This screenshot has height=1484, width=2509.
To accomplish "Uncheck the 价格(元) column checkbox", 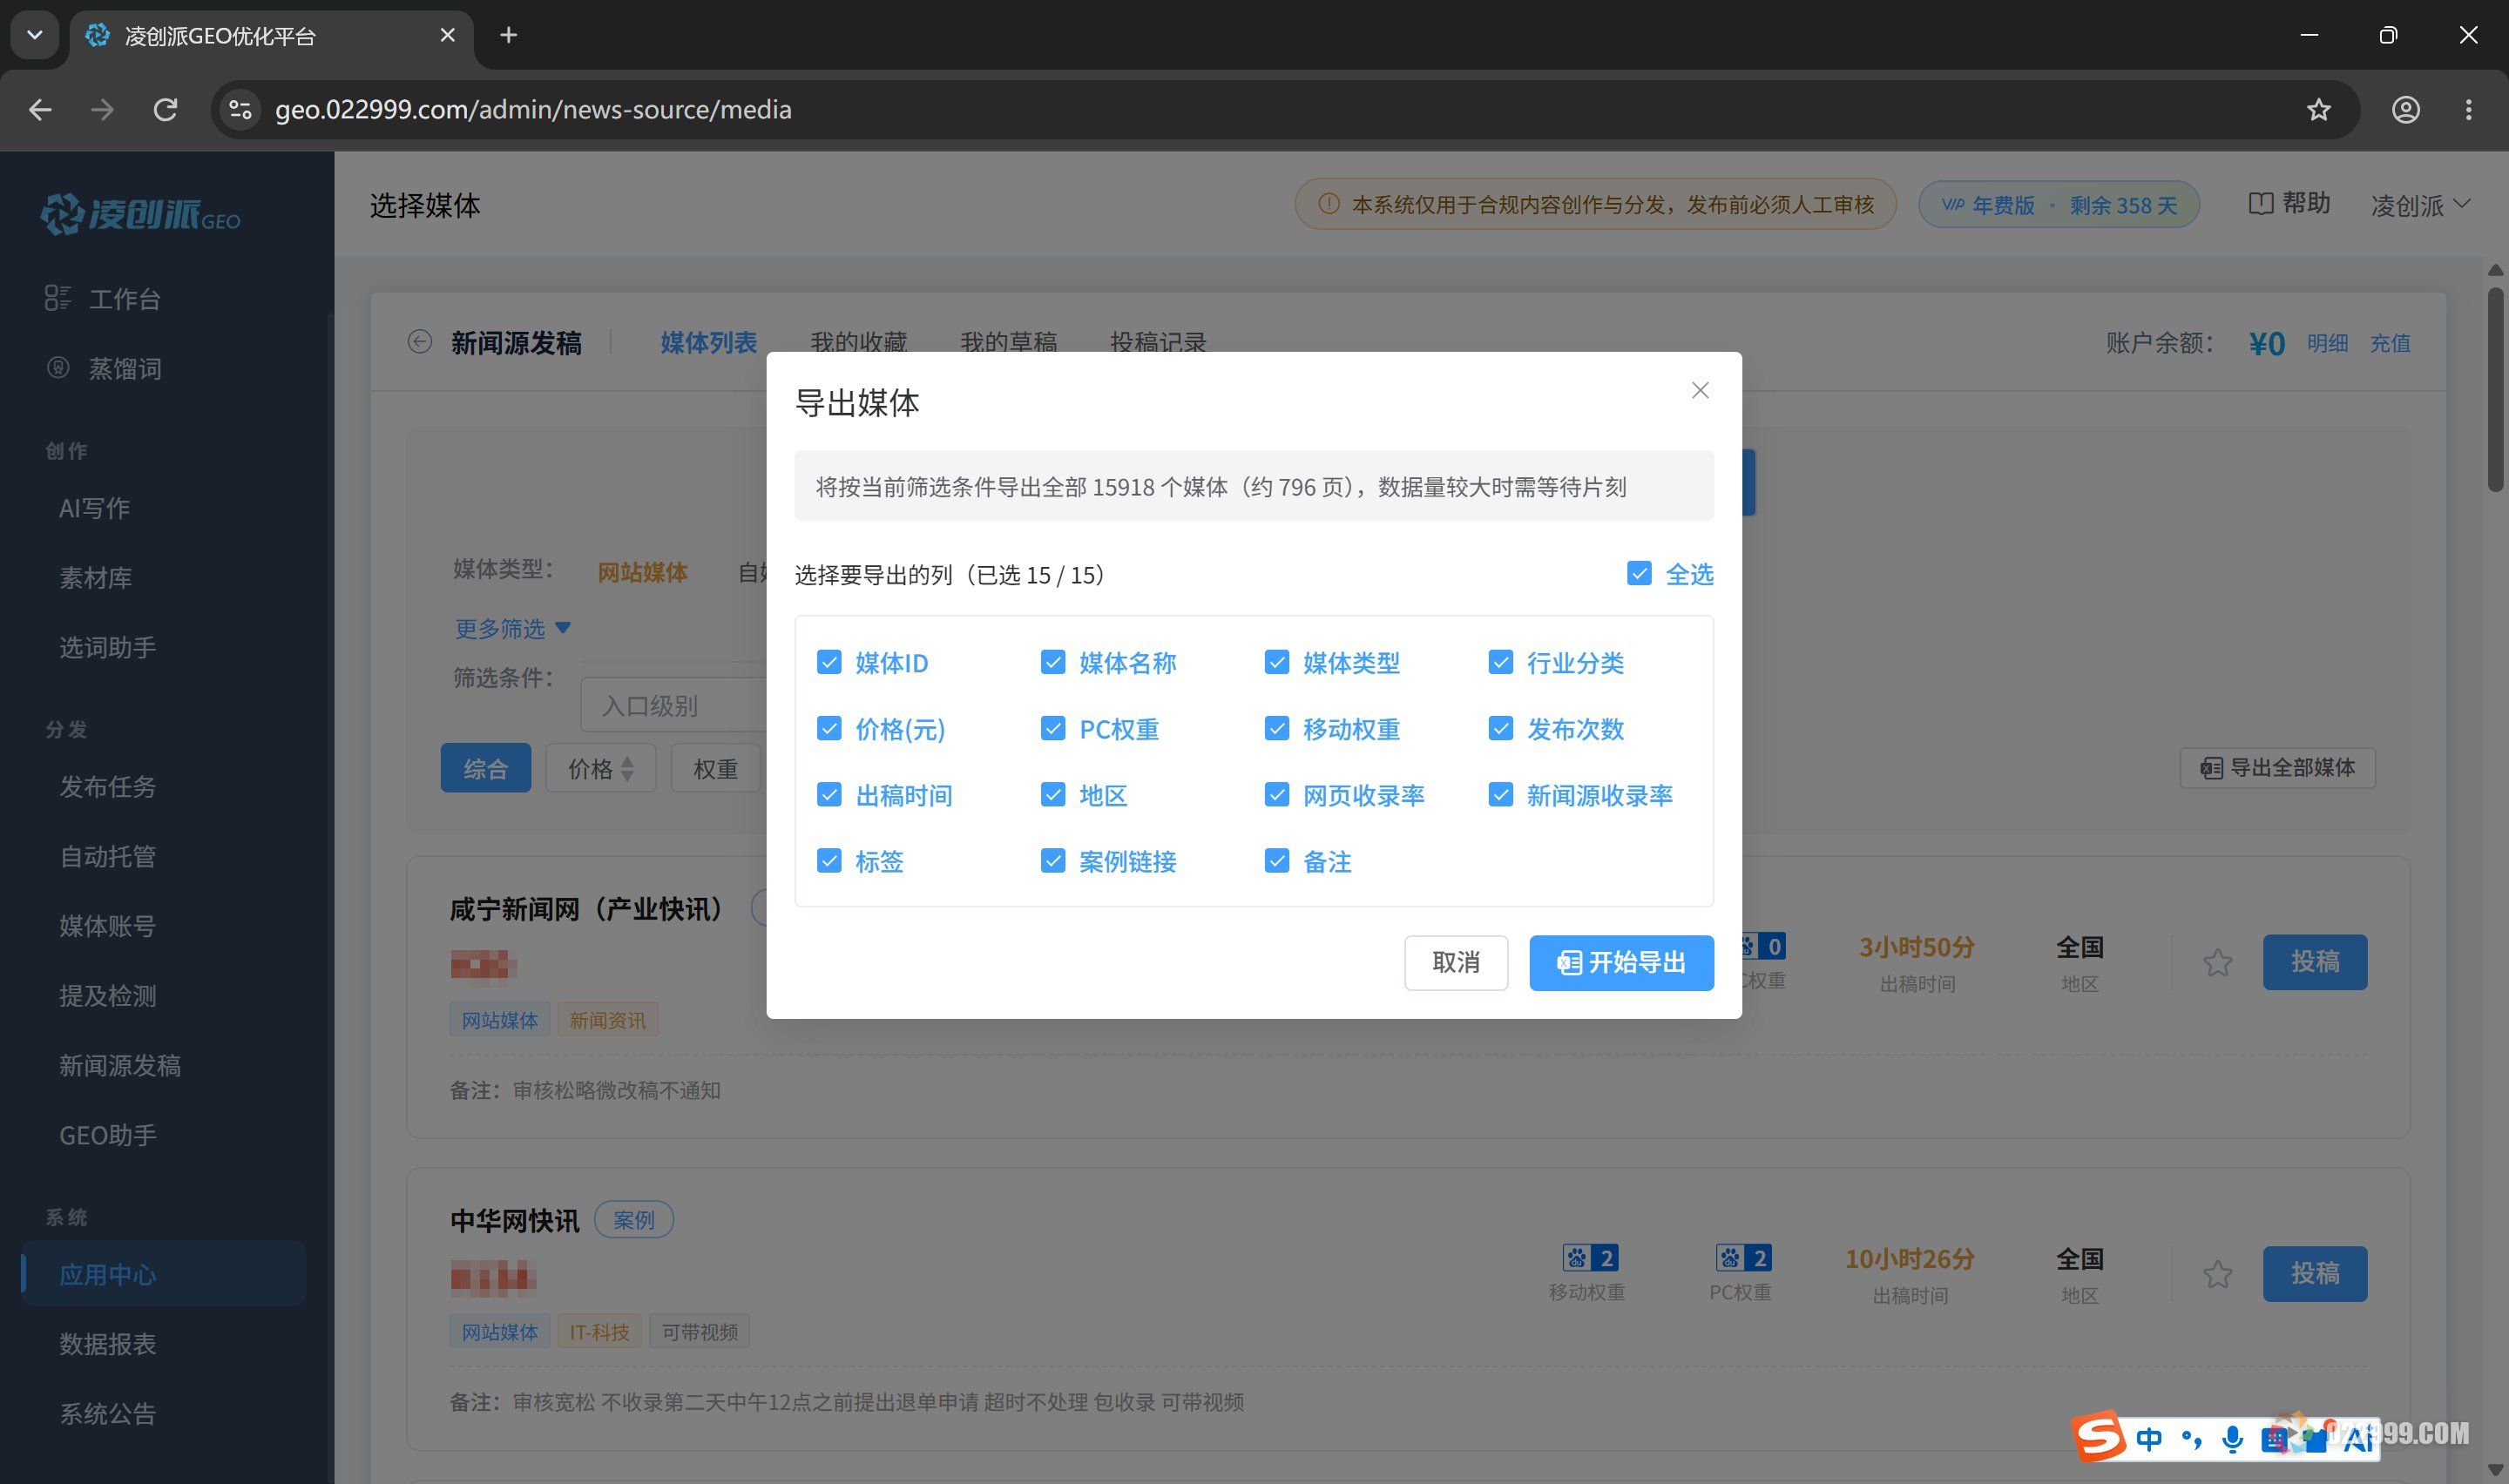I will click(829, 728).
